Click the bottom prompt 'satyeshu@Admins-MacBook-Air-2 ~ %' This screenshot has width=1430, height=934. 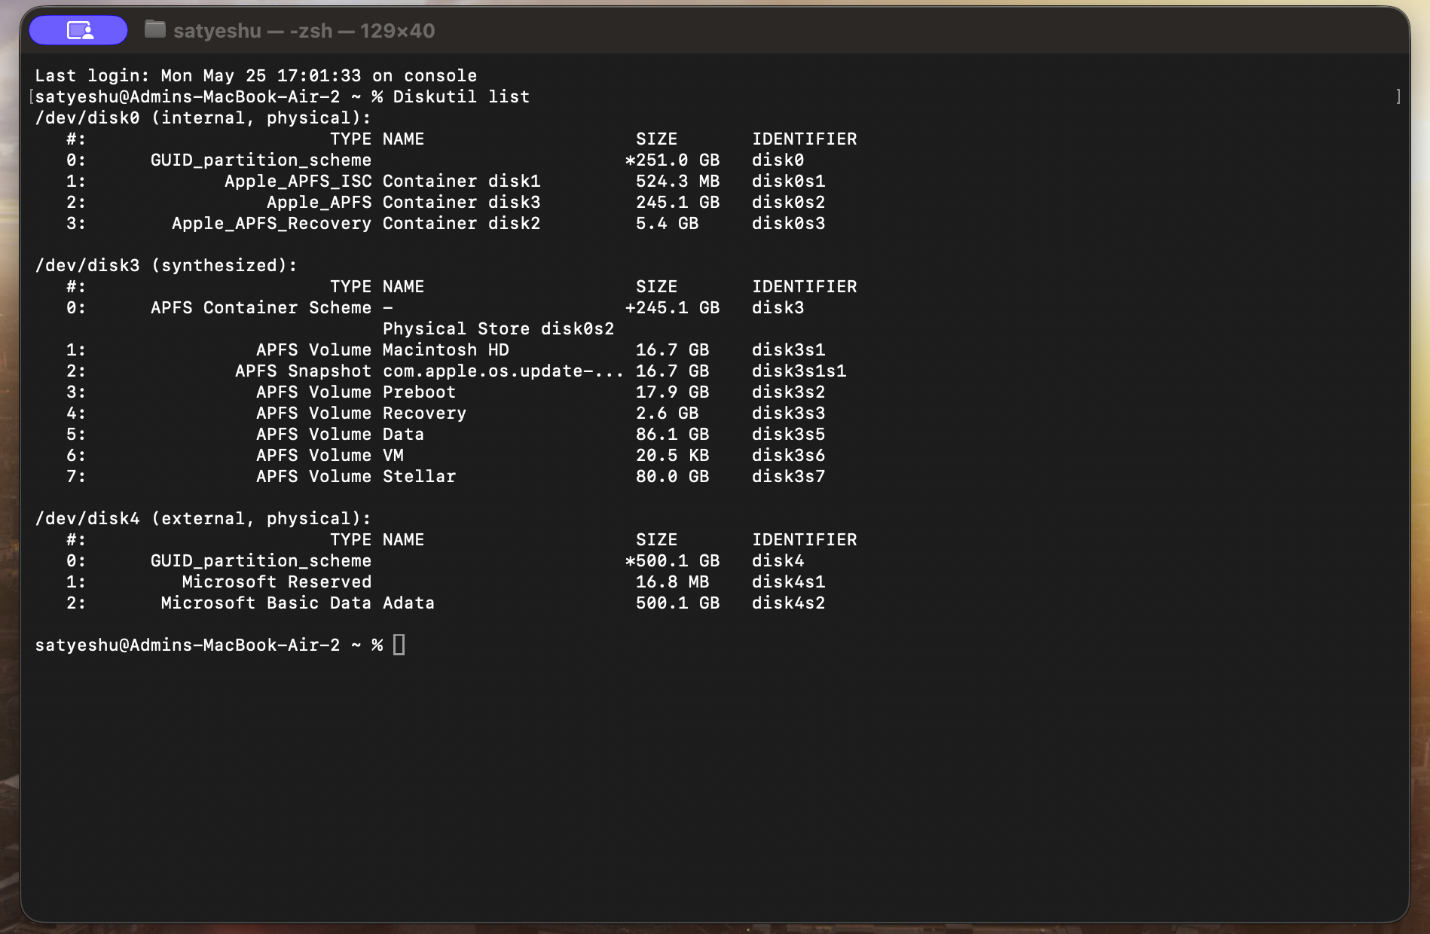[208, 645]
